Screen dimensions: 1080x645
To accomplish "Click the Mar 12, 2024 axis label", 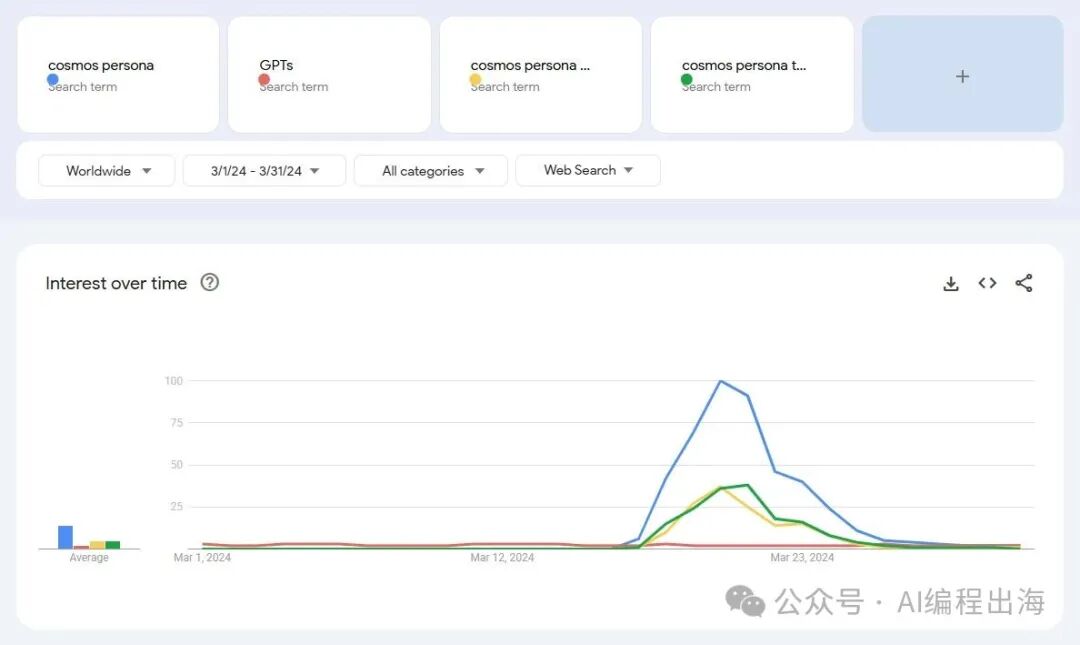I will [x=502, y=557].
